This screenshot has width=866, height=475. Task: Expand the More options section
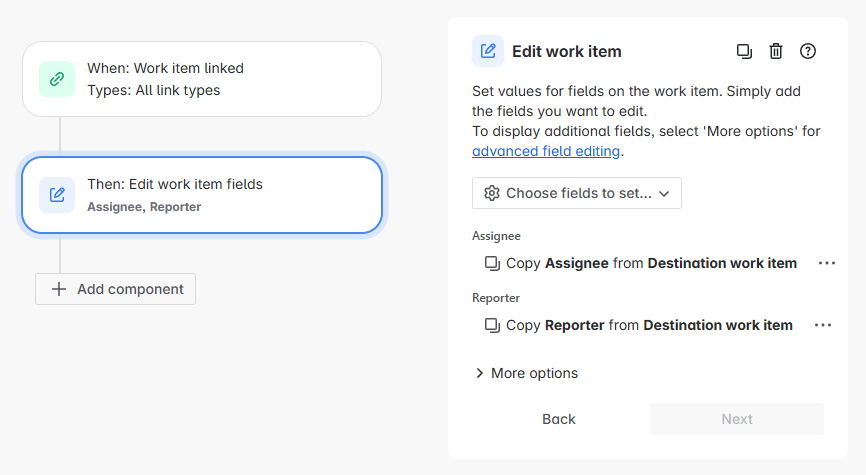pyautogui.click(x=526, y=373)
